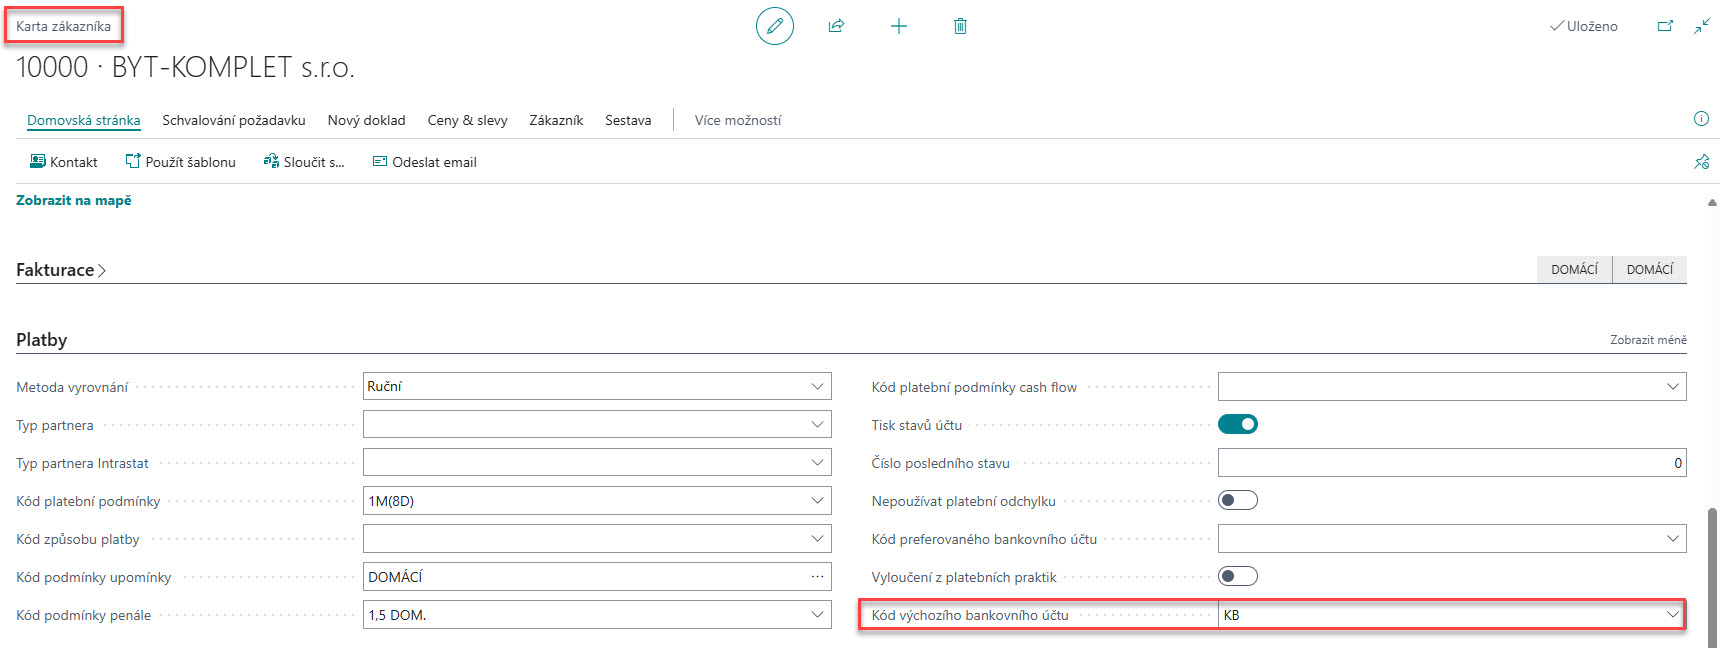Click Číslo posledního stavu field

click(x=1452, y=462)
